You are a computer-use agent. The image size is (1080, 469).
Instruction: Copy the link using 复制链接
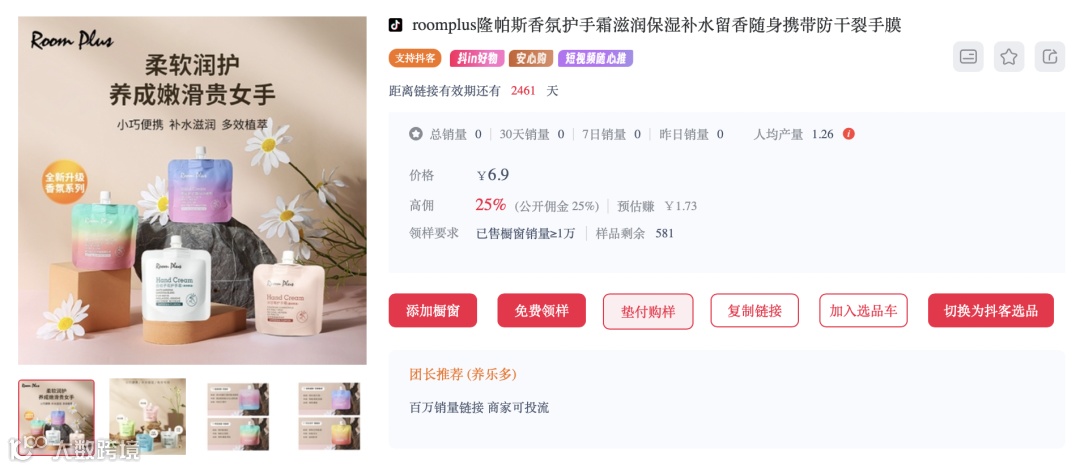(755, 311)
